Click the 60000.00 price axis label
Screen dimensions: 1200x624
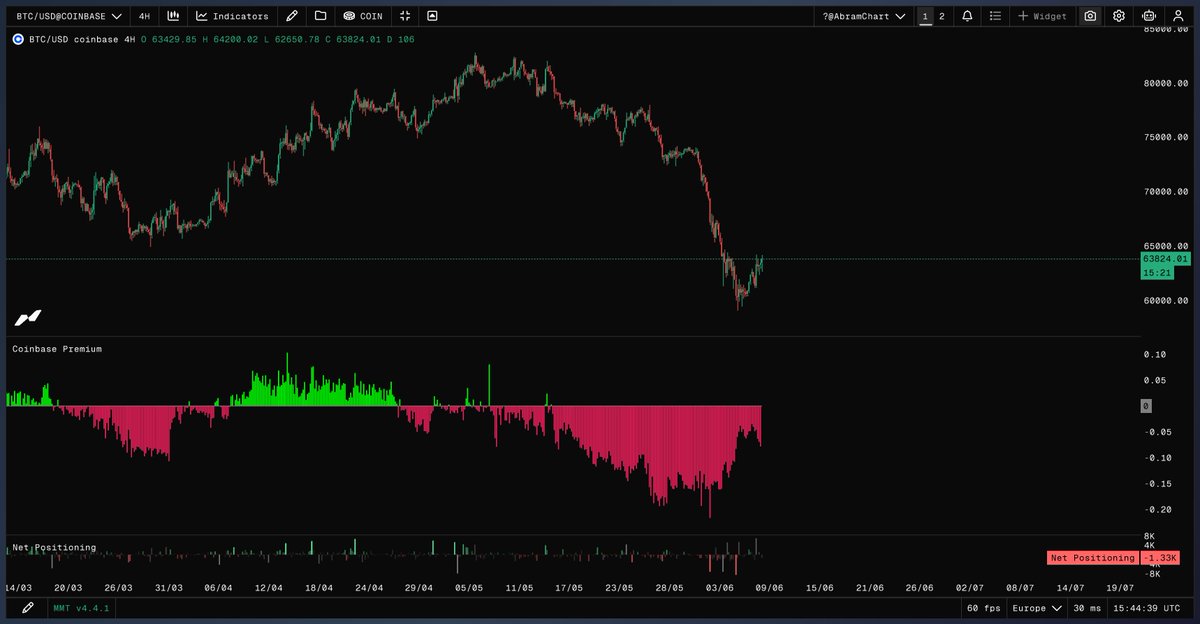point(1167,300)
